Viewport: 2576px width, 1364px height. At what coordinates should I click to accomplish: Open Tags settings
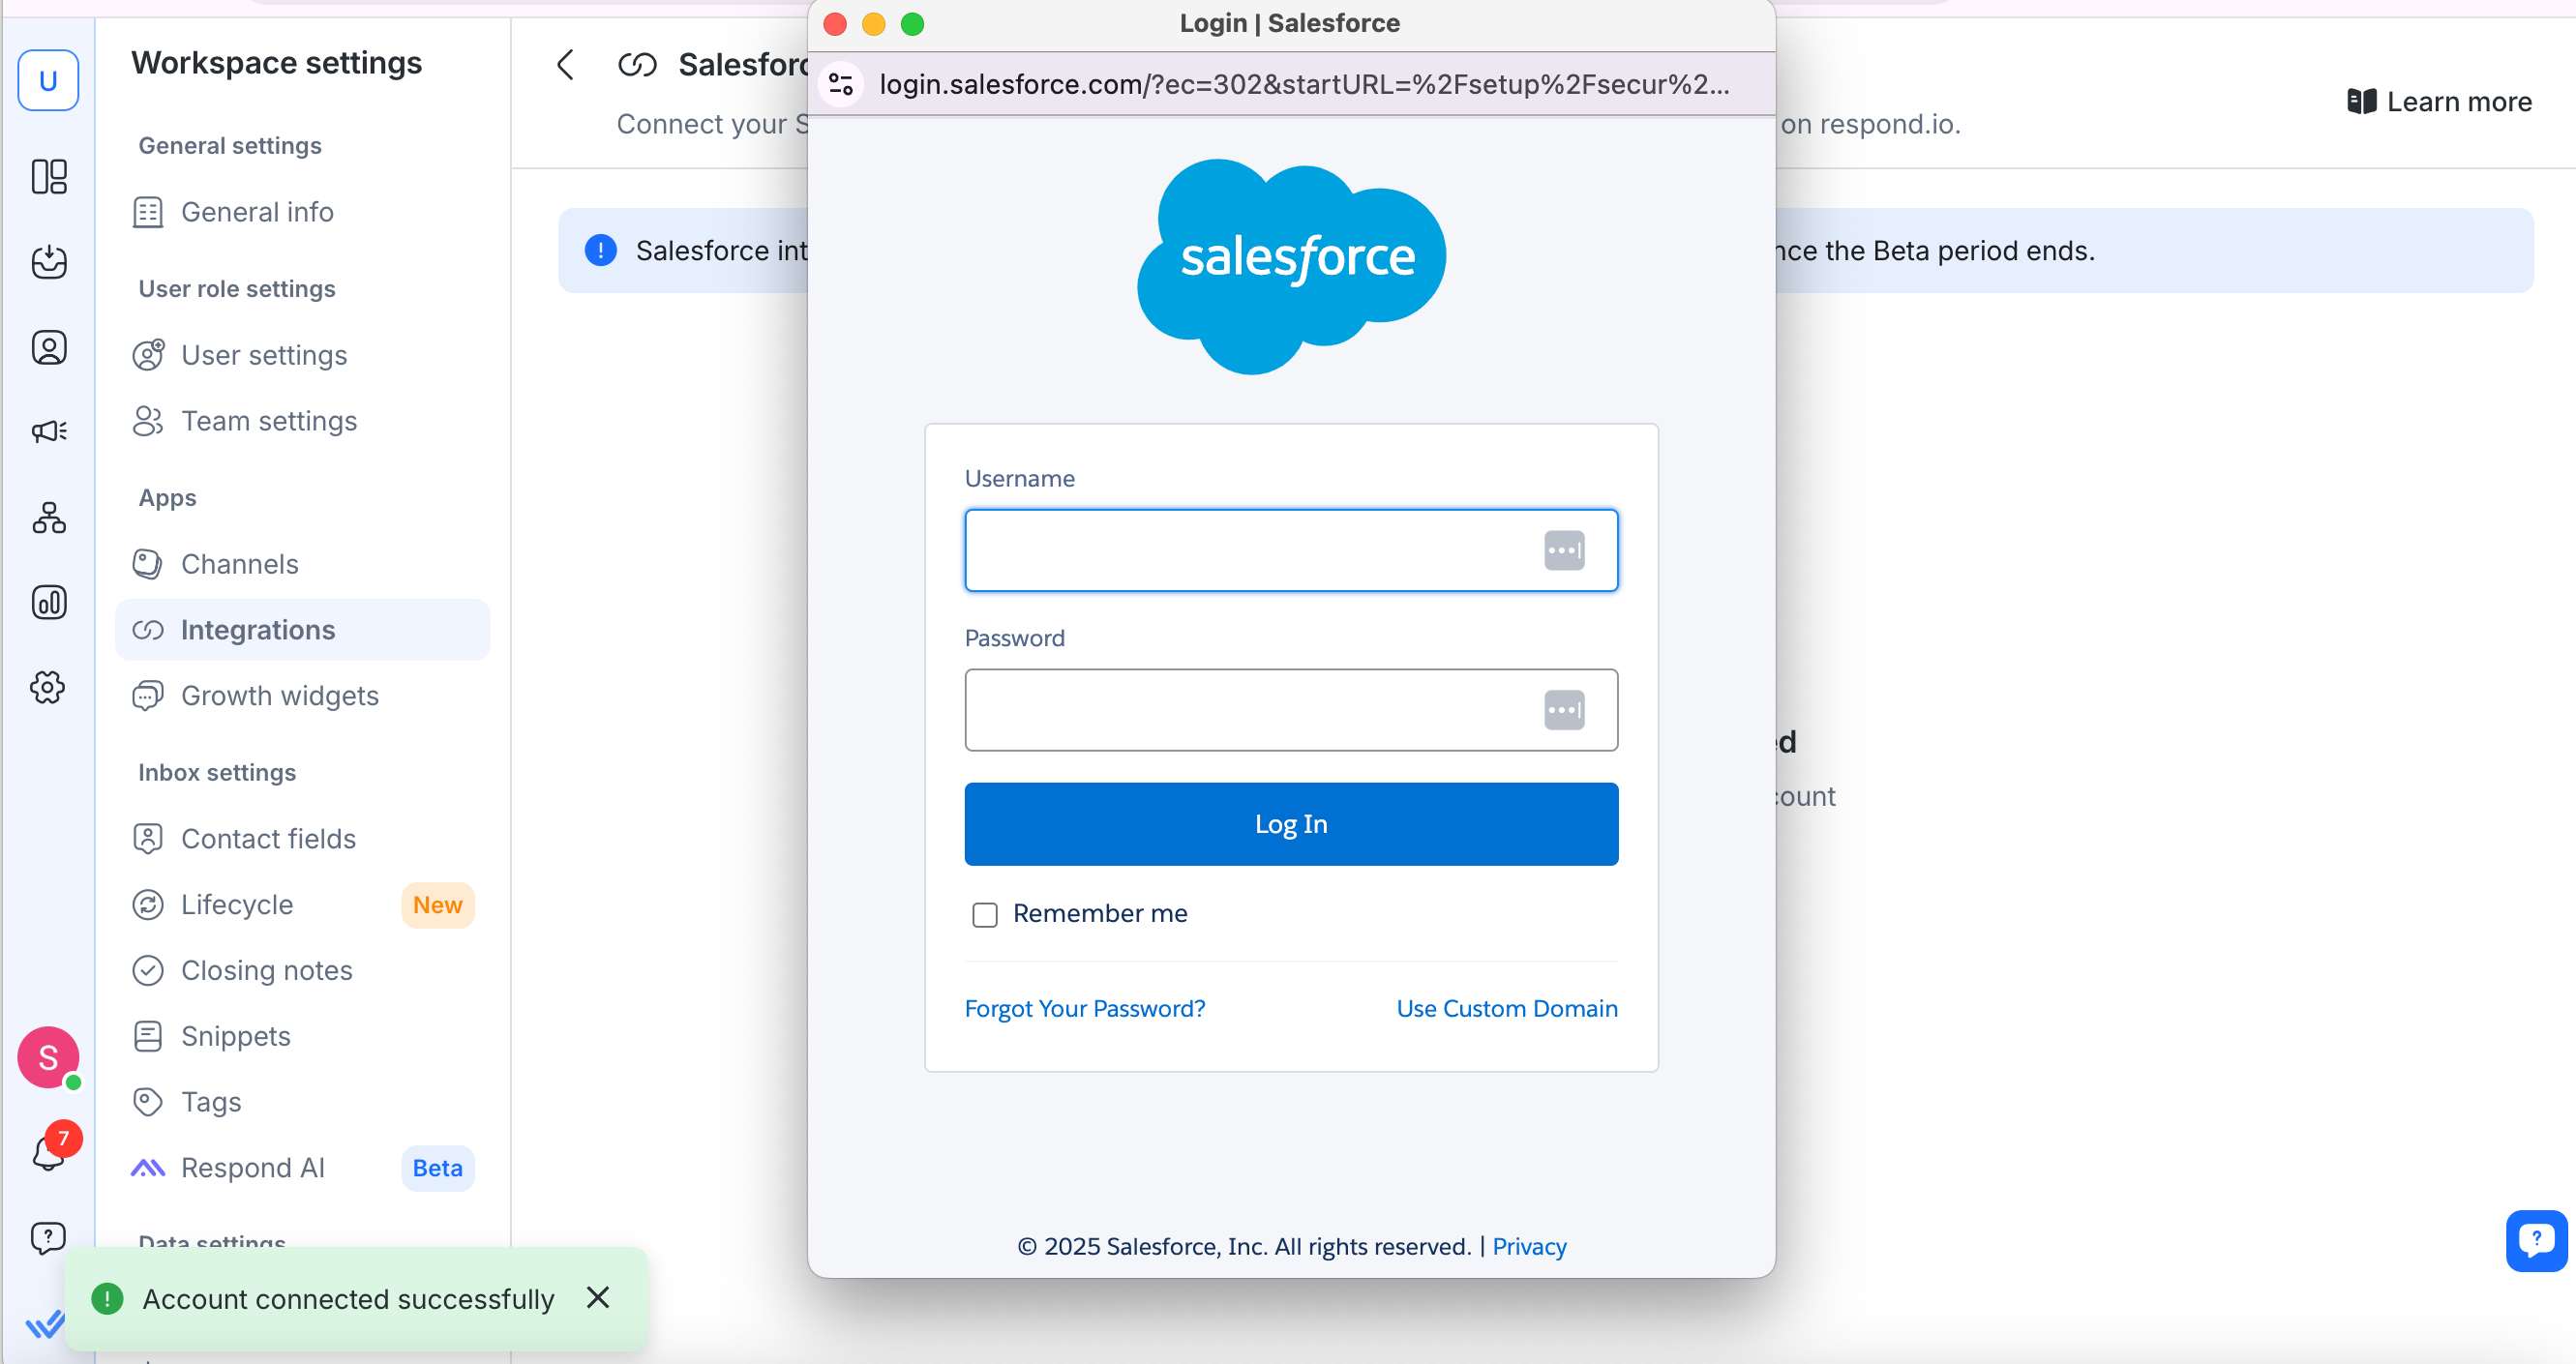point(302,1102)
